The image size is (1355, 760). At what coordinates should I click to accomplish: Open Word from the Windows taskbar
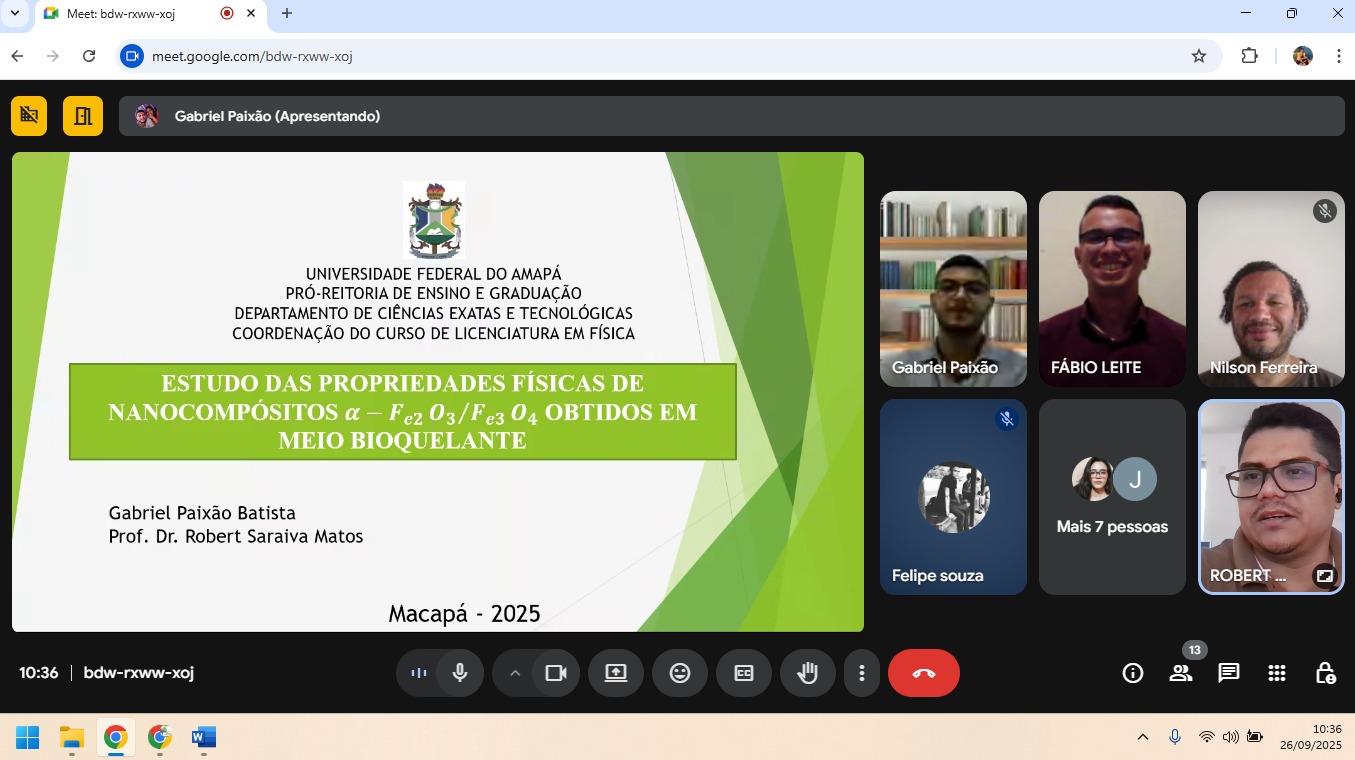[x=204, y=738]
